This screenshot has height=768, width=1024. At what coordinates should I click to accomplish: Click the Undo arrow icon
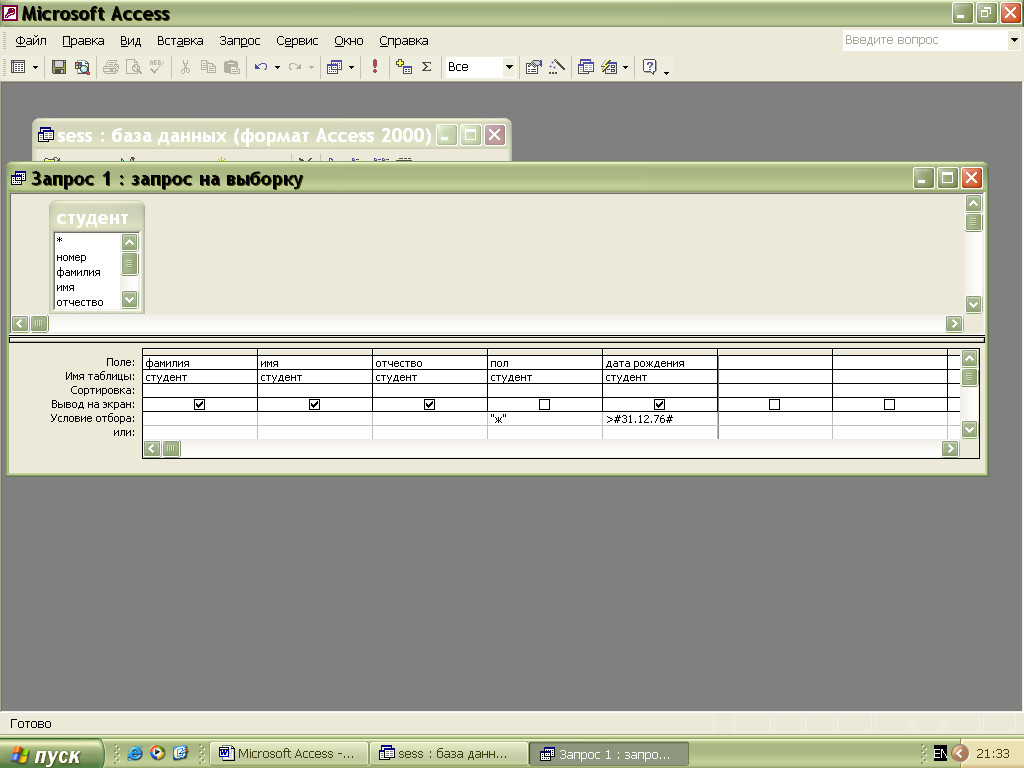coord(261,67)
